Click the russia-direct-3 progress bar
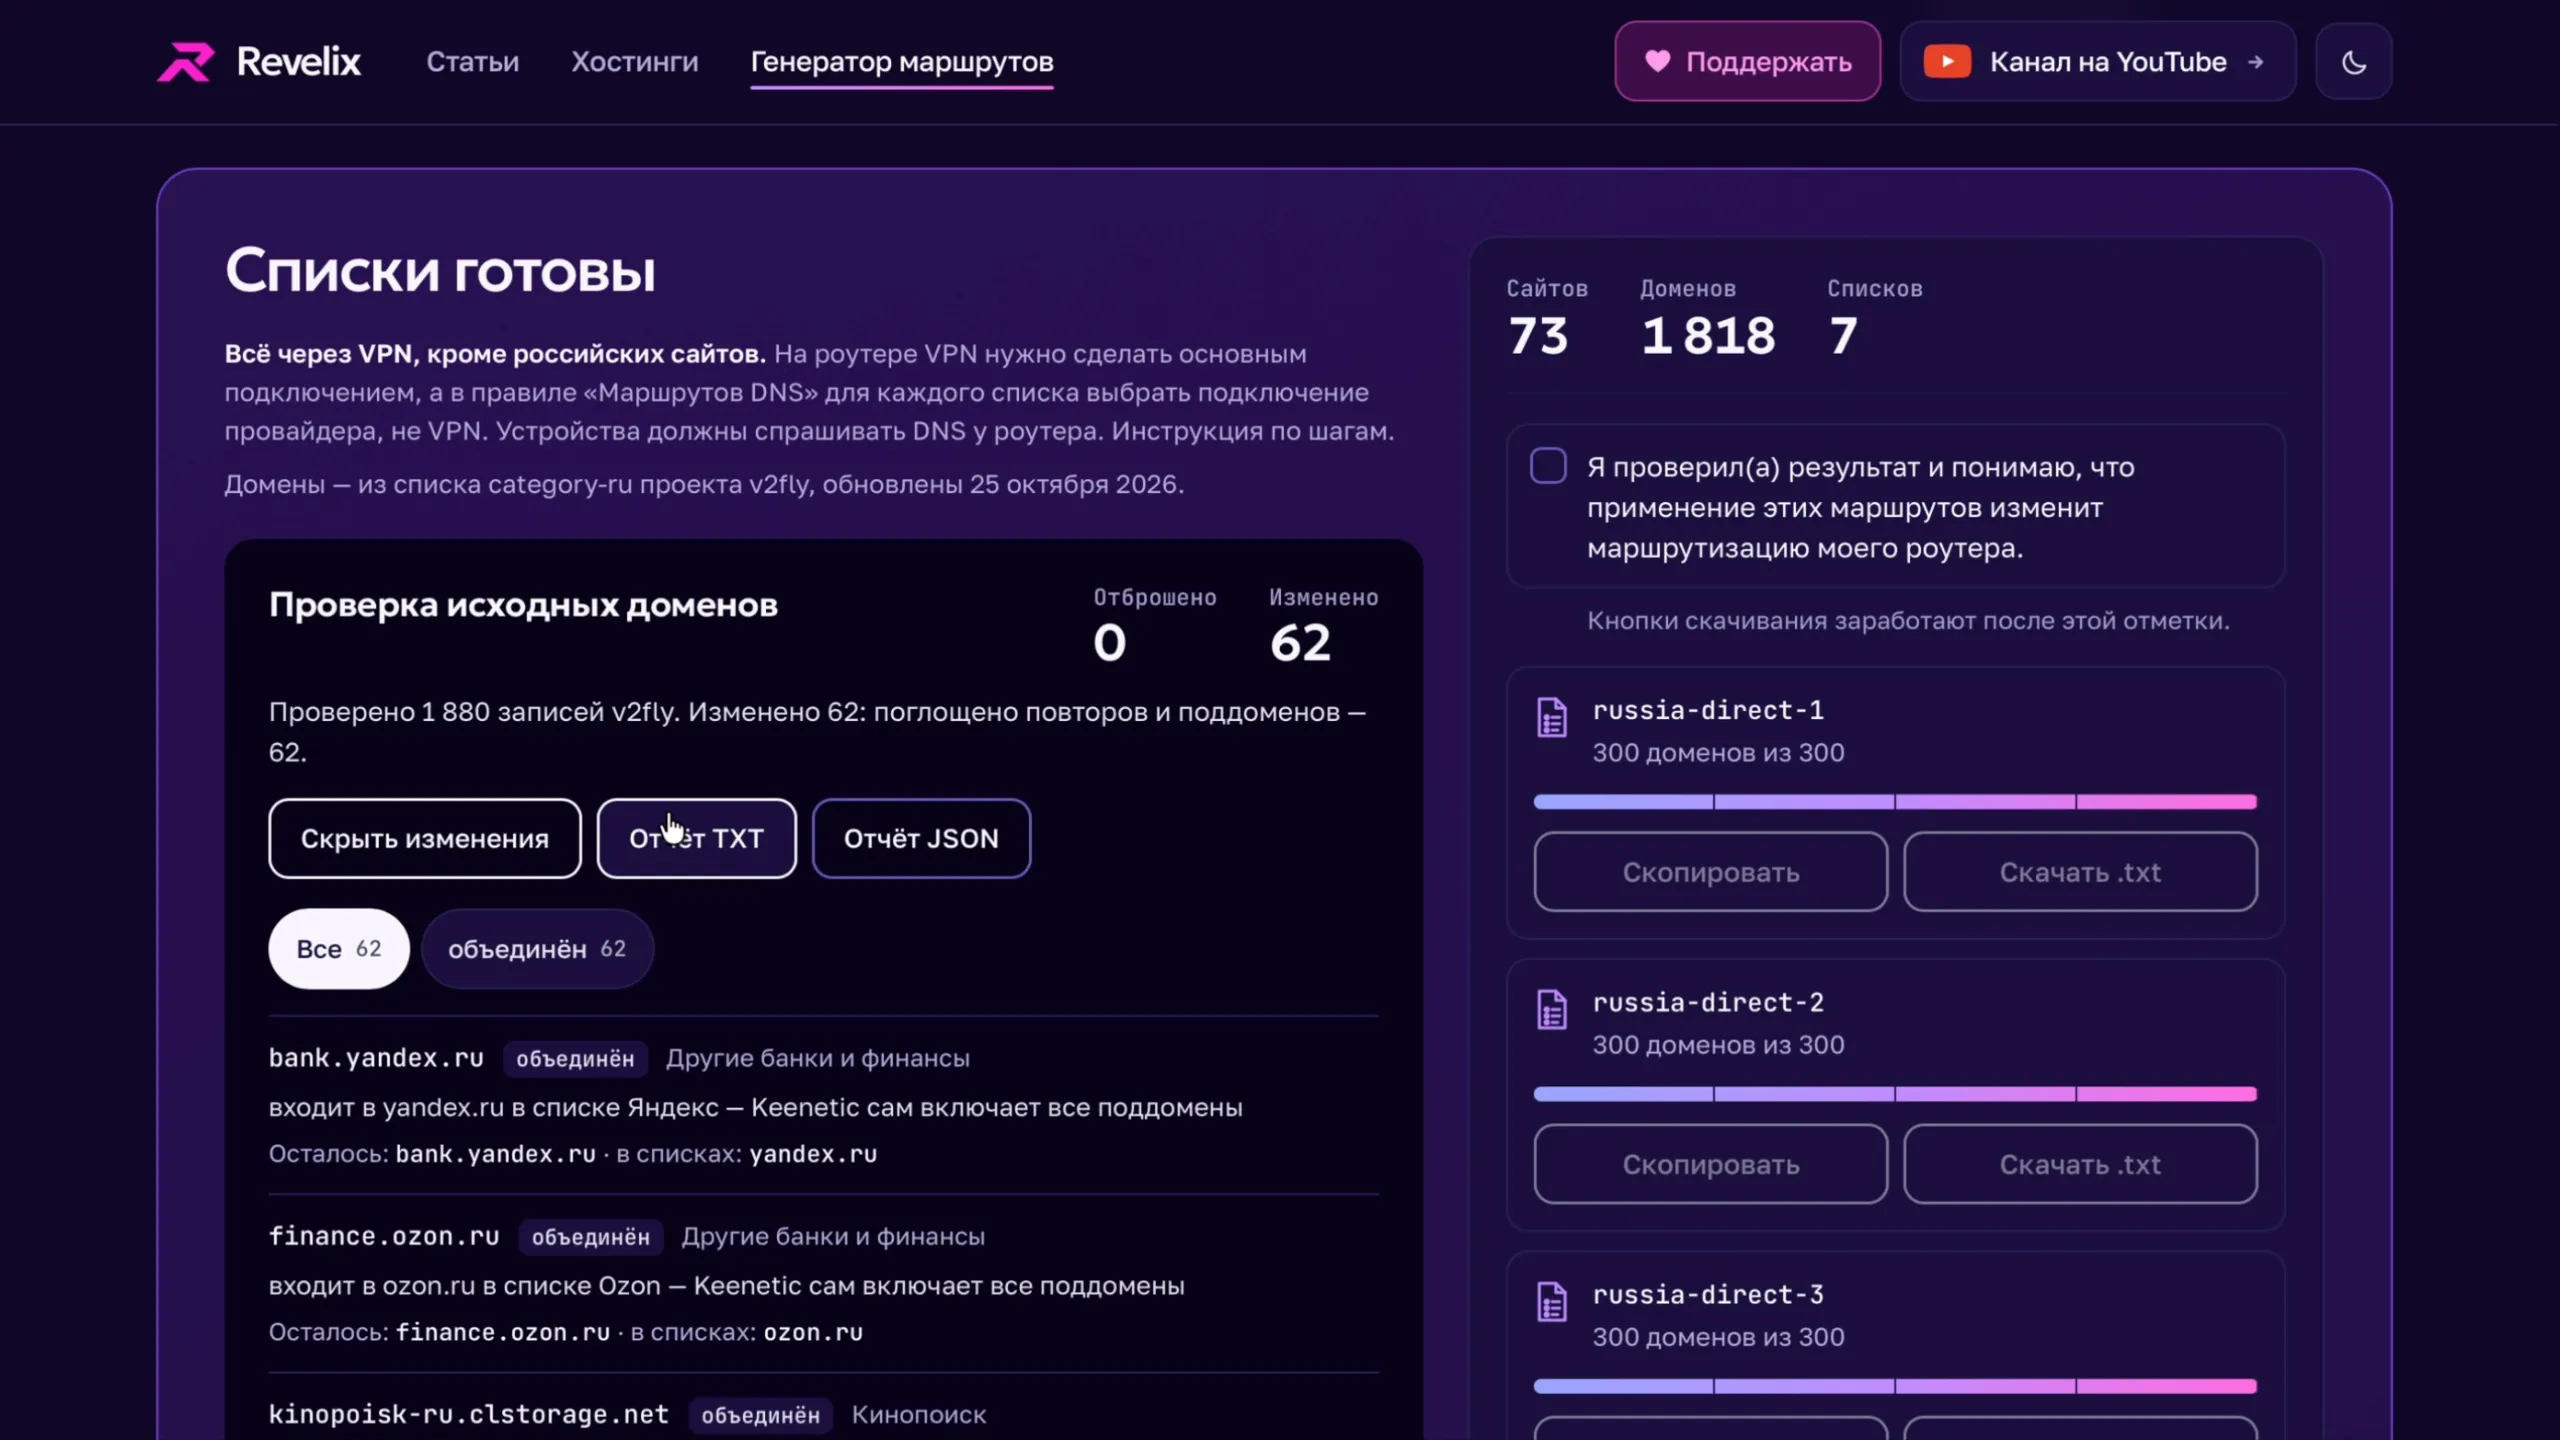Viewport: 2560px width, 1440px height. (x=1895, y=1386)
